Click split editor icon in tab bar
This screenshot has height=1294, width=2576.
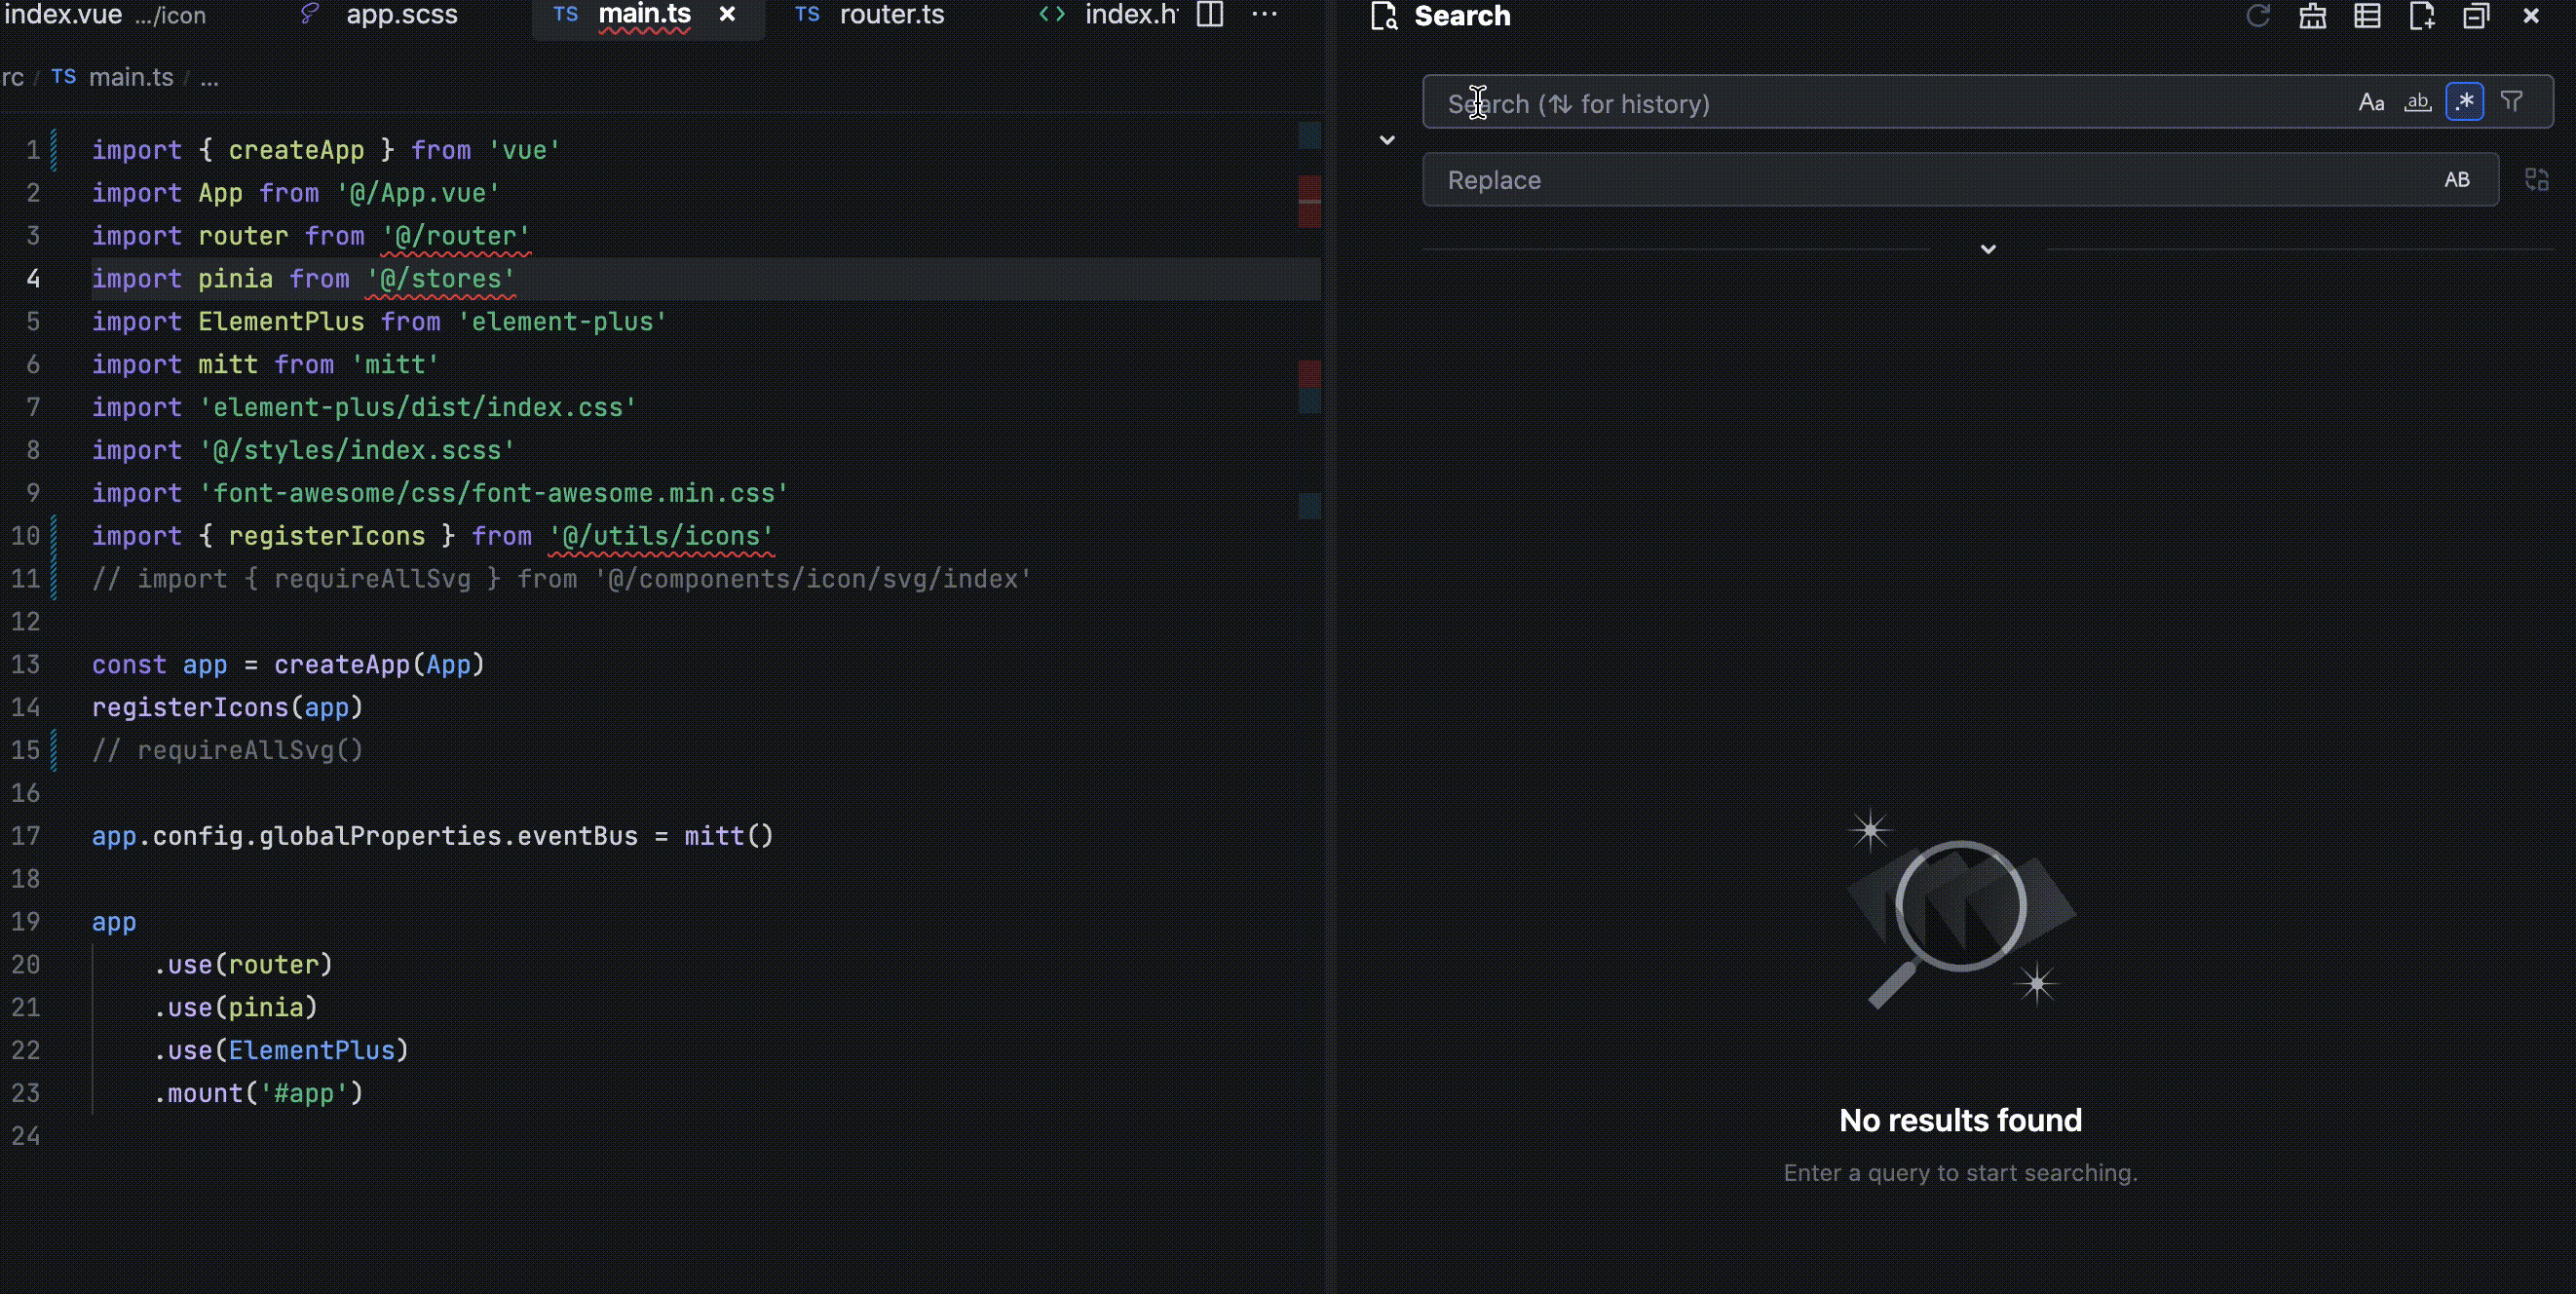(1210, 15)
